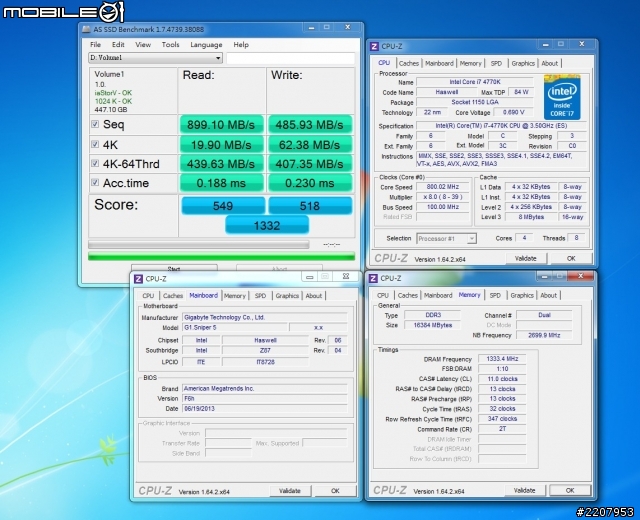Toggle the 4K-64Thrd benchmark checkbox
This screenshot has height=520, width=640.
pos(95,163)
